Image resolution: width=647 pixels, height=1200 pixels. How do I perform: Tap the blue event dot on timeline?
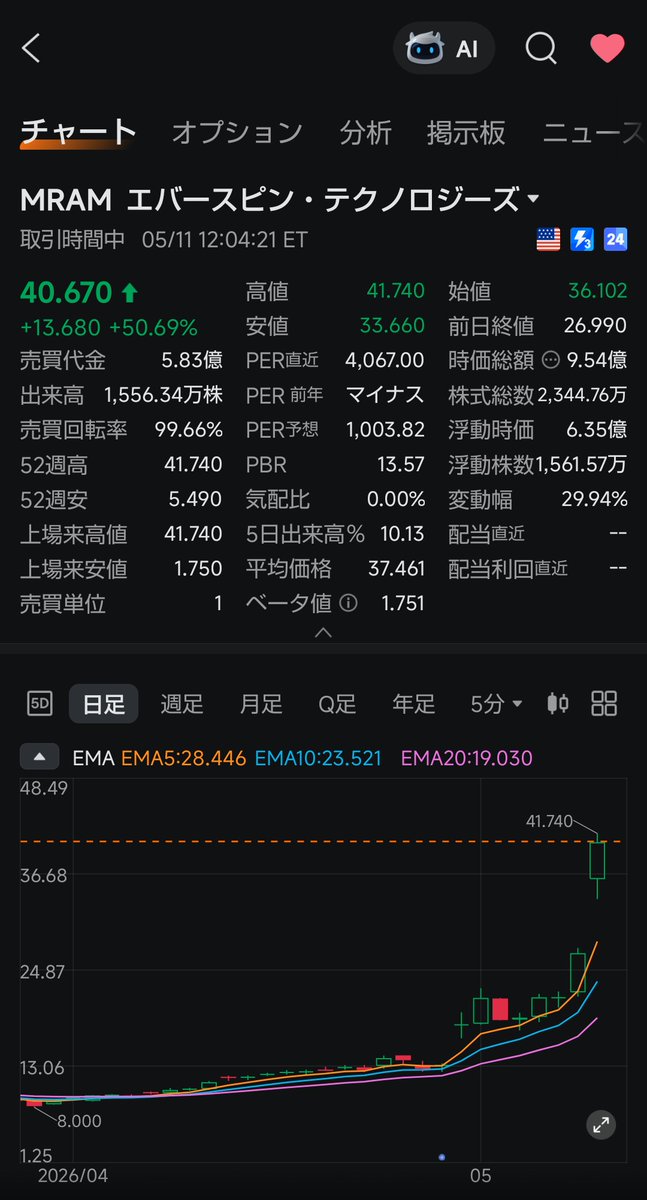coord(441,1157)
